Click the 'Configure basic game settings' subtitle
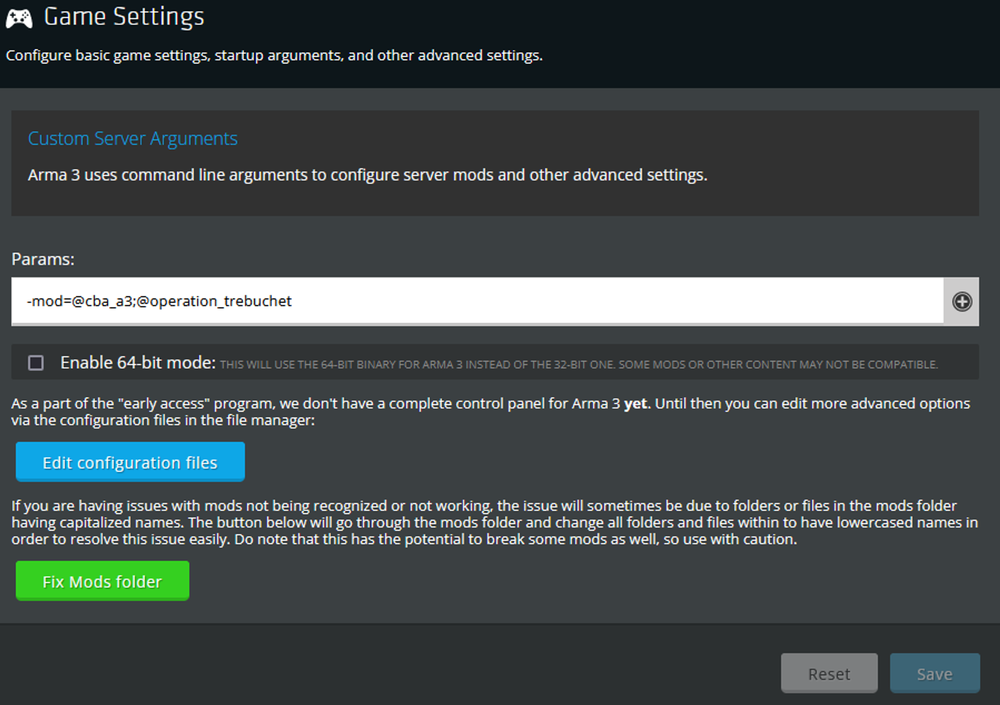Viewport: 1000px width, 705px height. 274,55
